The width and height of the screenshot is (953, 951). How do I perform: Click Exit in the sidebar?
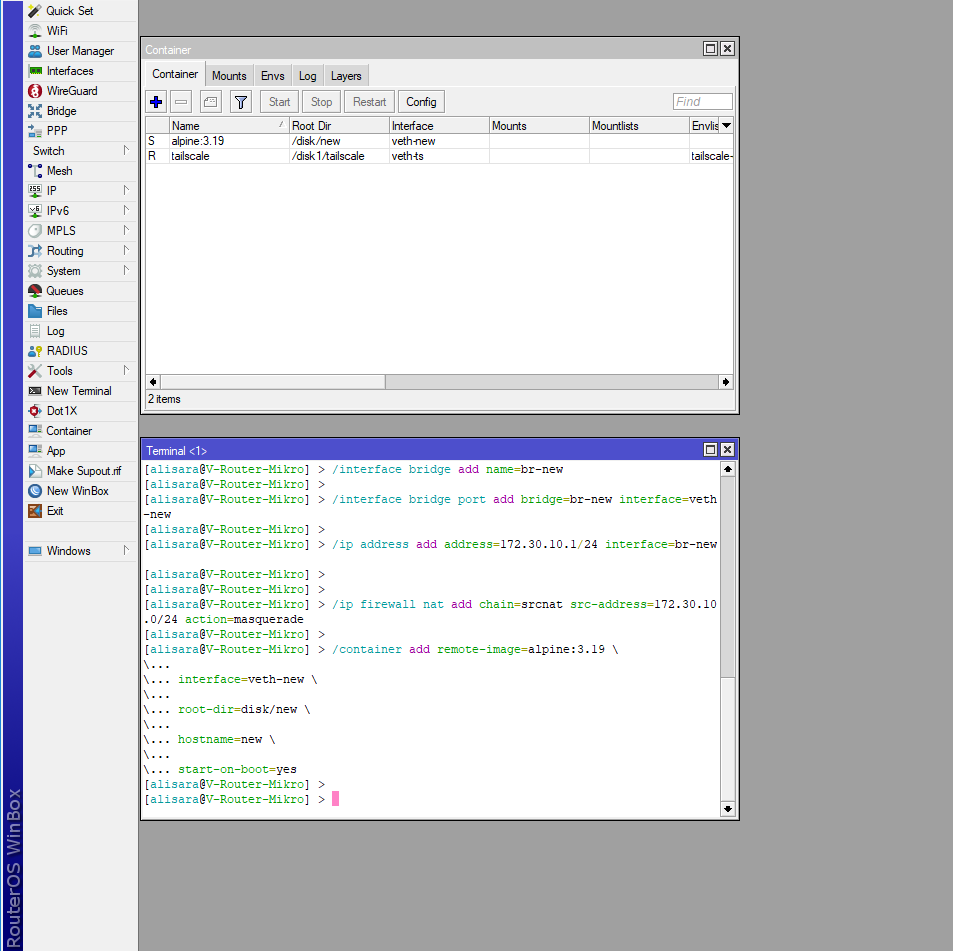tap(80, 511)
